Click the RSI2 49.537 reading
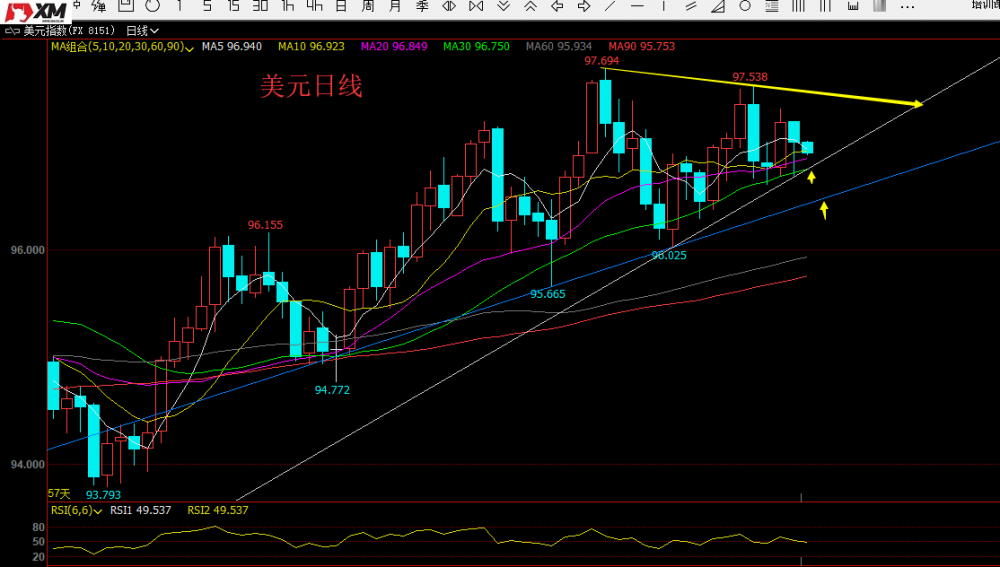1000x567 pixels. click(217, 510)
